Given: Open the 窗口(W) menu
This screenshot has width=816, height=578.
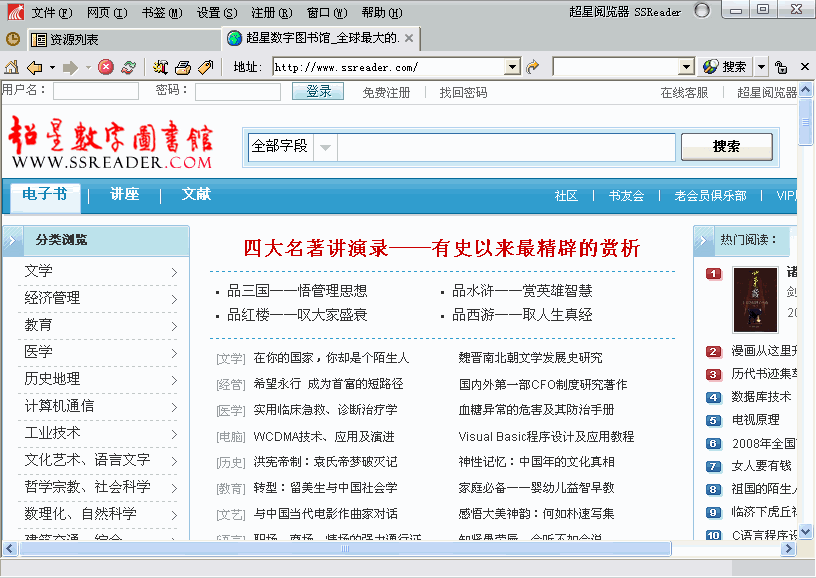Looking at the screenshot, I should point(327,12).
